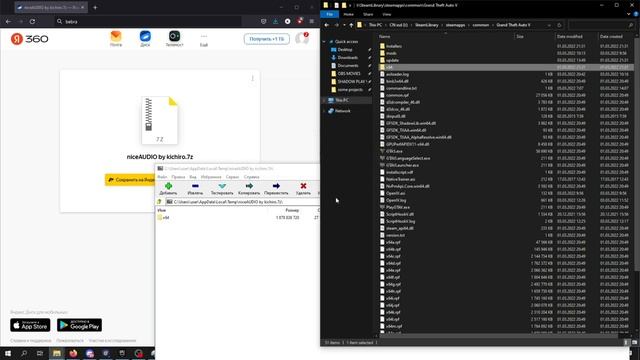Screen dimensions: 640x360
Task: Click File Explorer on the taskbar
Action: tap(57, 353)
